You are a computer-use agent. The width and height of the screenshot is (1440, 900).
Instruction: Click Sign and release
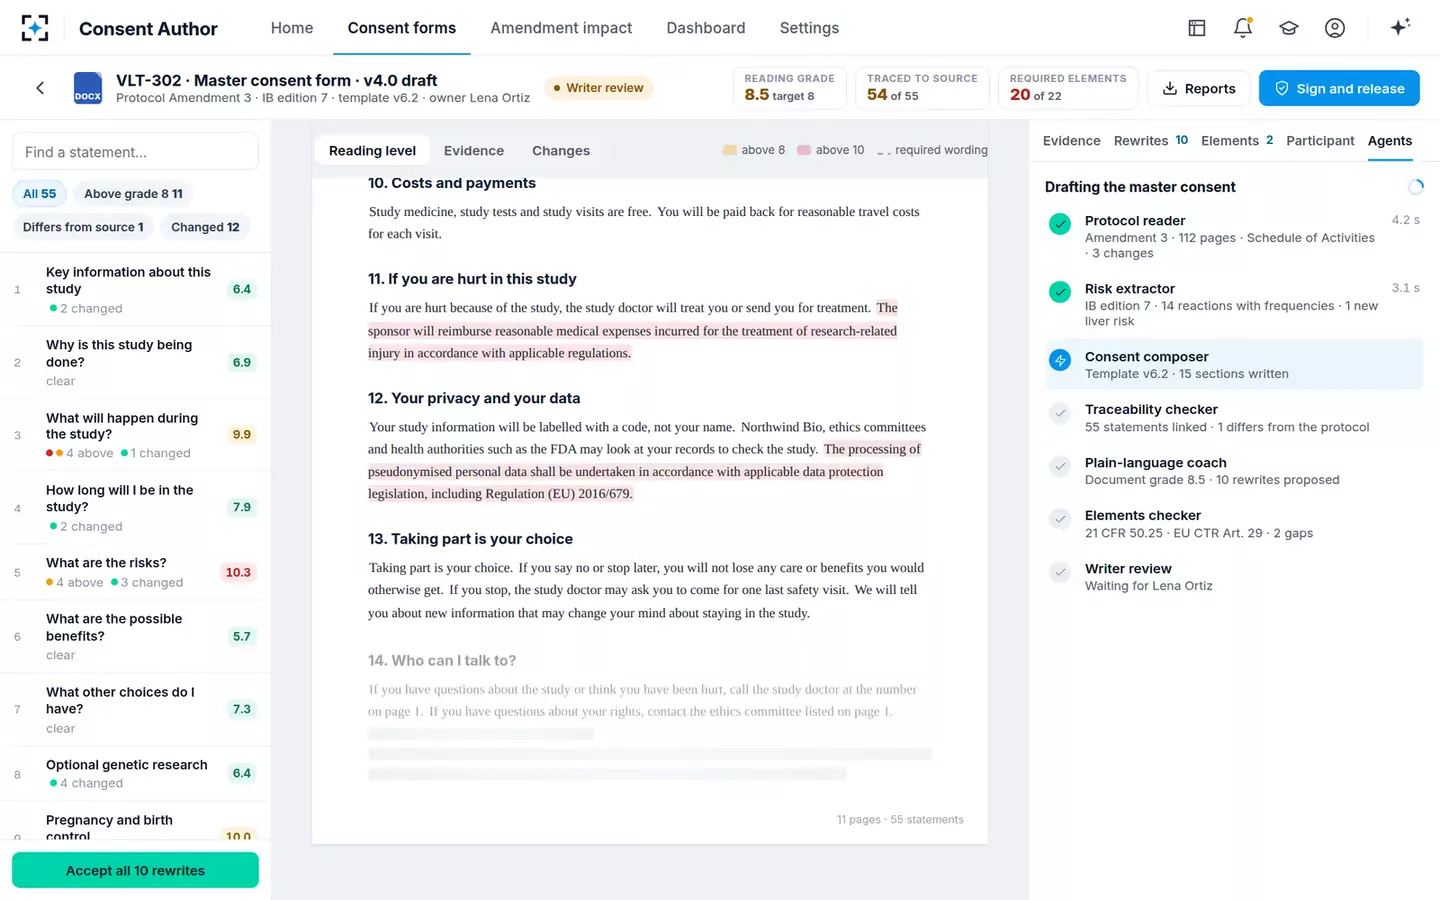1339,88
